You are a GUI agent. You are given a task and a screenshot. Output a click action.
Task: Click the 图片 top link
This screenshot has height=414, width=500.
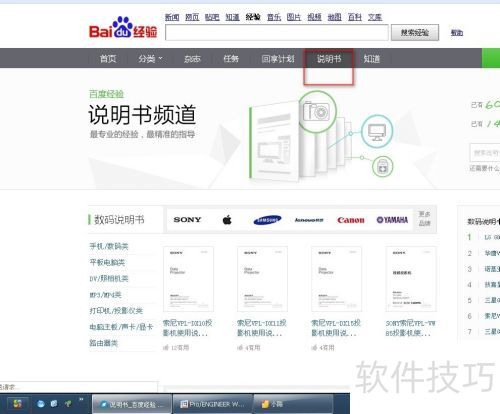[x=294, y=17]
